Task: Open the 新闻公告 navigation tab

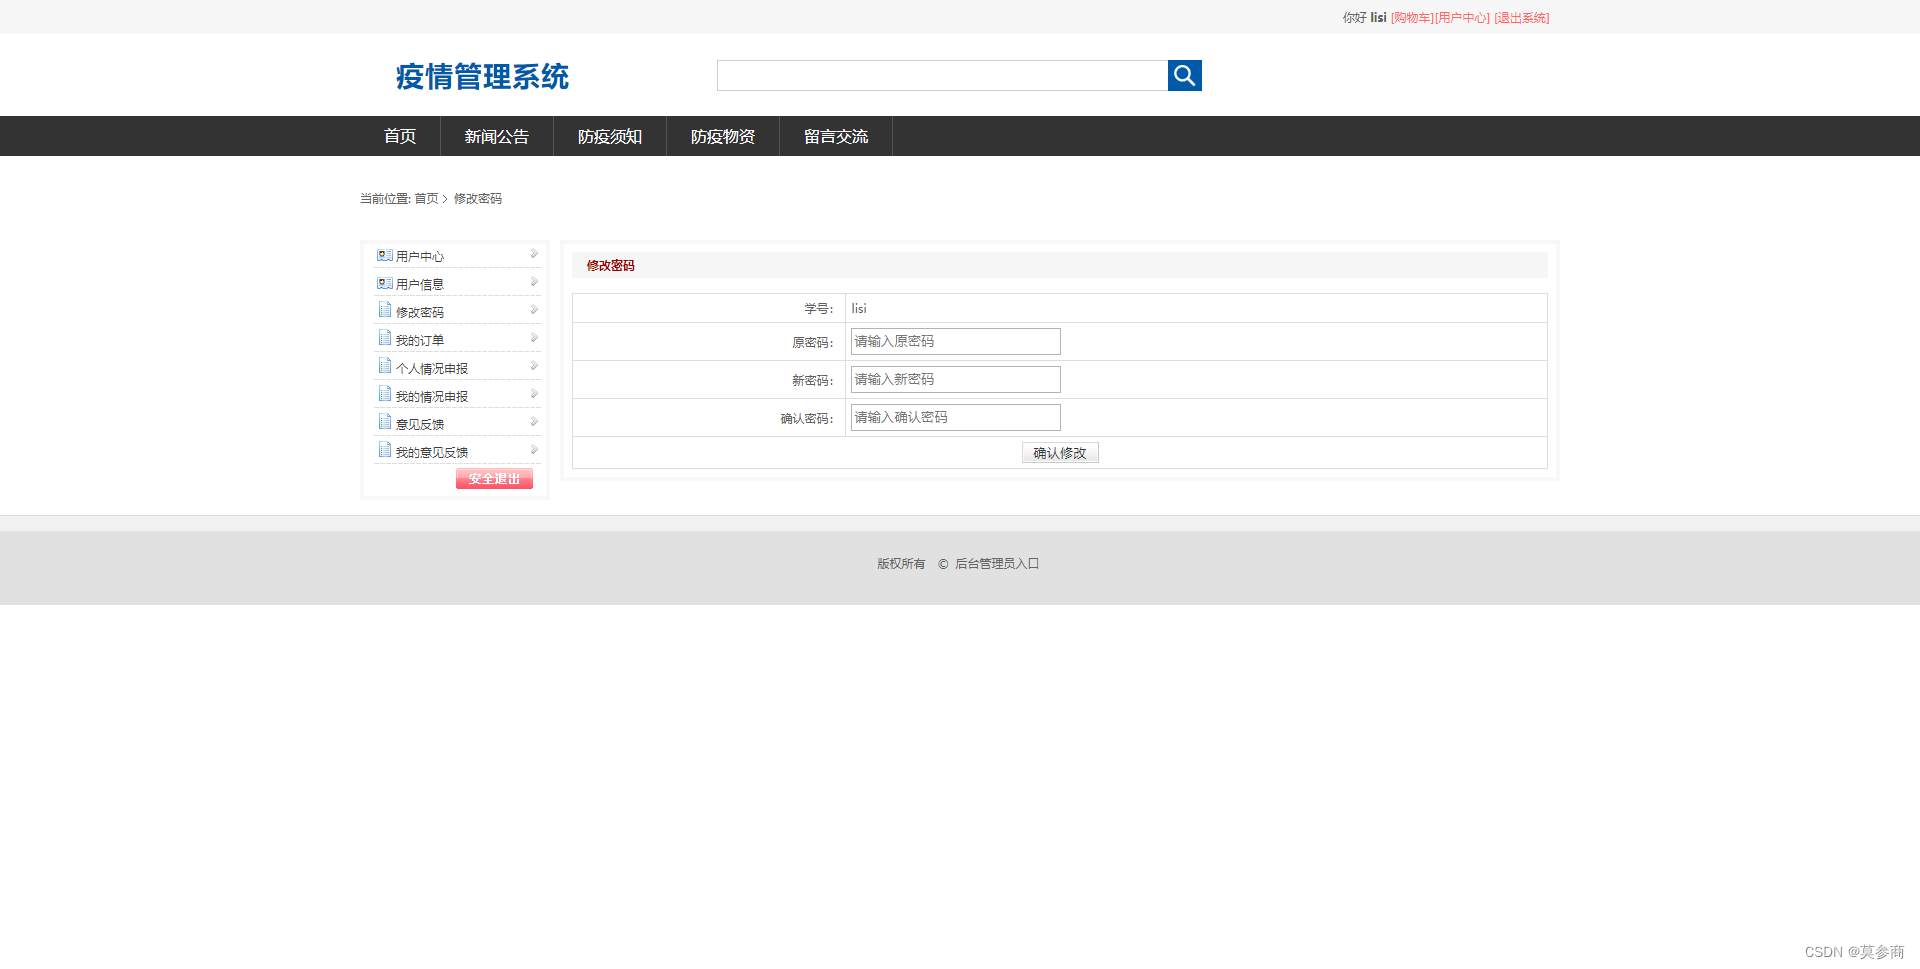Action: [497, 136]
